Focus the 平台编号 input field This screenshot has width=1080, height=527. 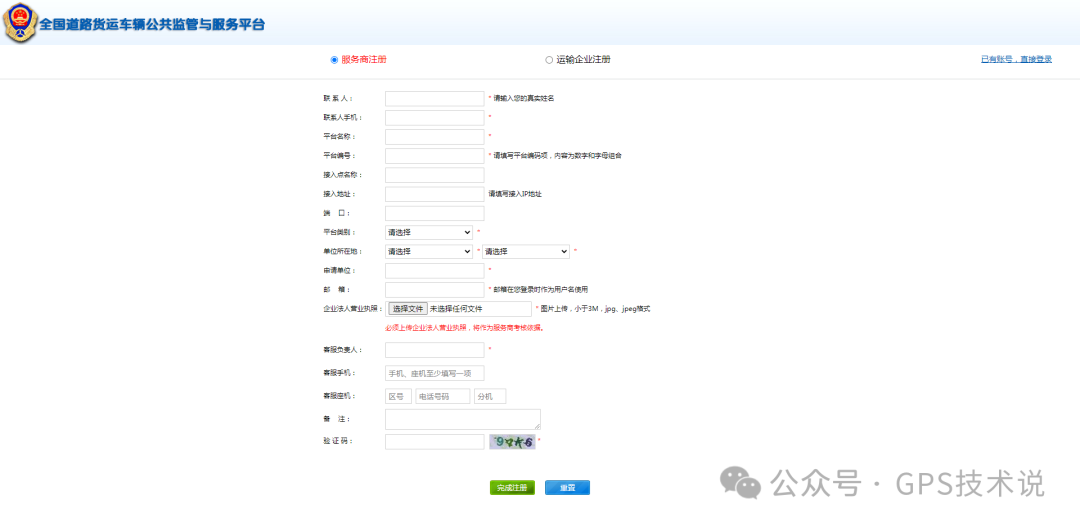(x=435, y=156)
